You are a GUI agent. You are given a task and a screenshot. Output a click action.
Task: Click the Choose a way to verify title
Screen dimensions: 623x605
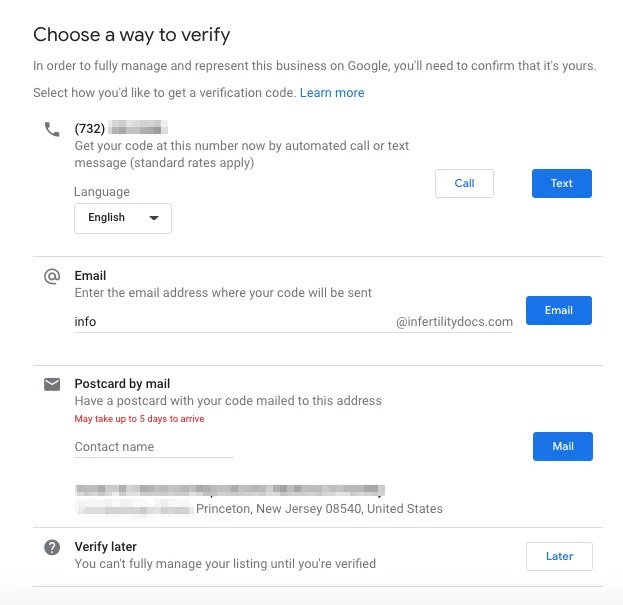pos(132,35)
